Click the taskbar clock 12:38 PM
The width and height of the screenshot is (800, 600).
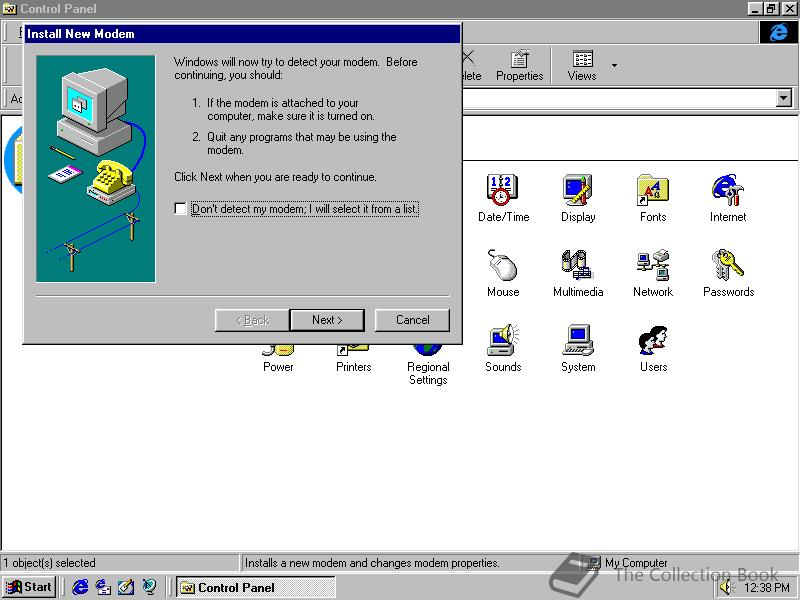click(x=766, y=588)
